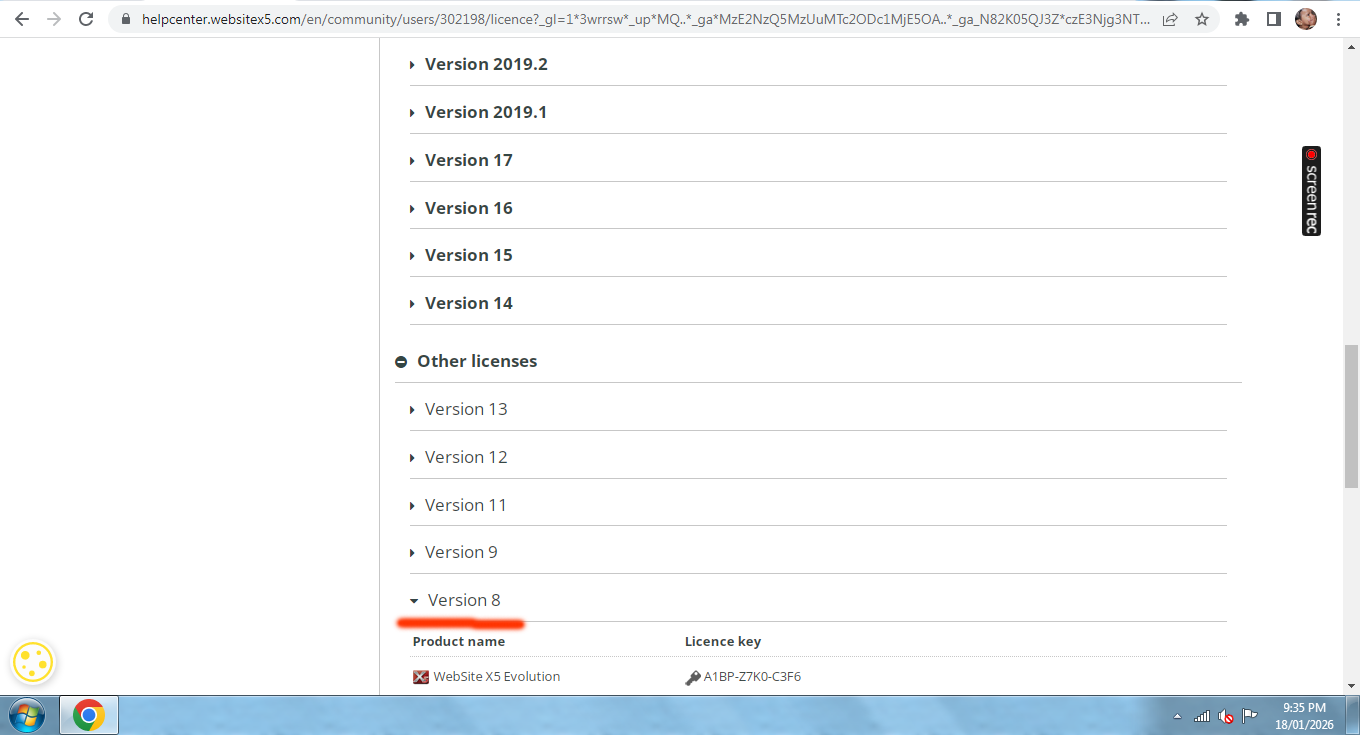Click the URL address bar

(x=640, y=19)
